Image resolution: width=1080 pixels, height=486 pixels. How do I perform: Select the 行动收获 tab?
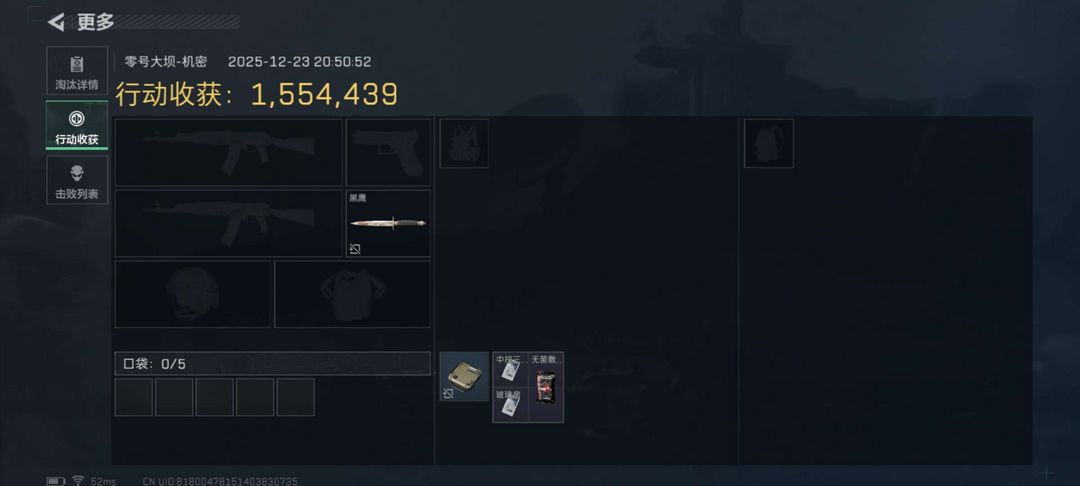pyautogui.click(x=77, y=125)
